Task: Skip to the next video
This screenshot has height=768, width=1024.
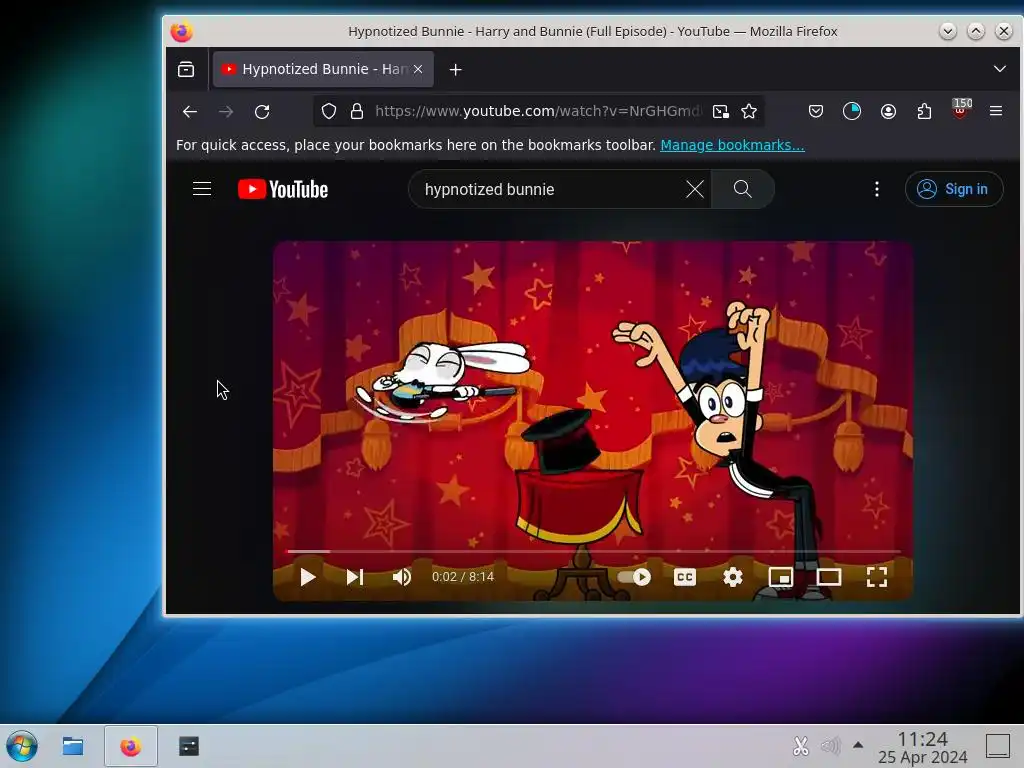Action: 355,577
